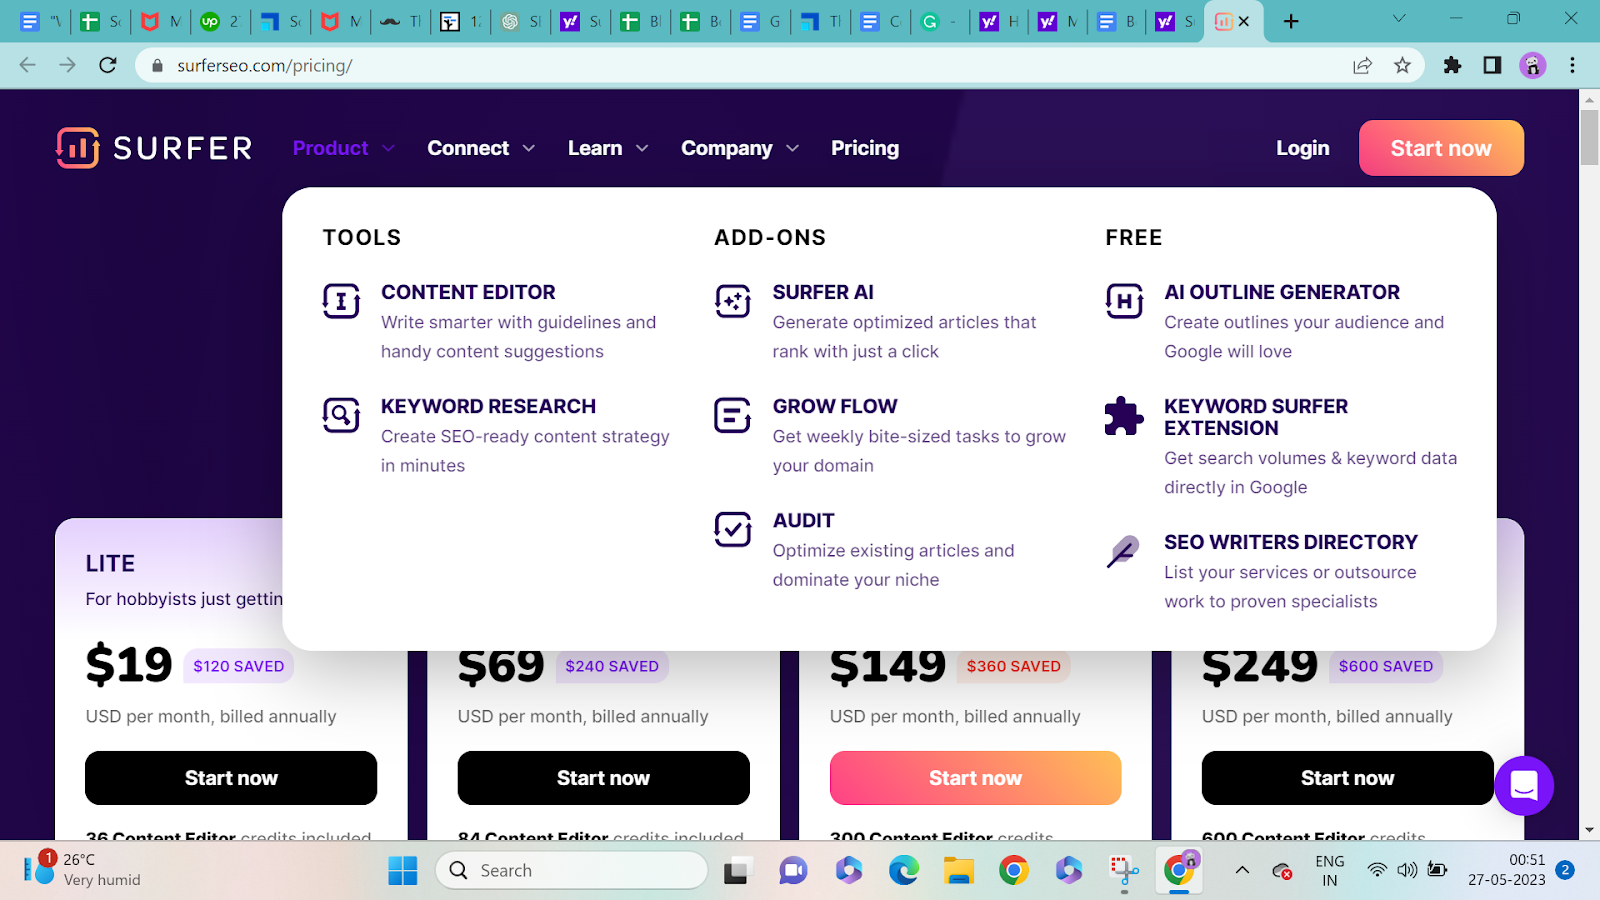Open the browser extensions puzzle icon
This screenshot has width=1600, height=900.
tap(1452, 65)
